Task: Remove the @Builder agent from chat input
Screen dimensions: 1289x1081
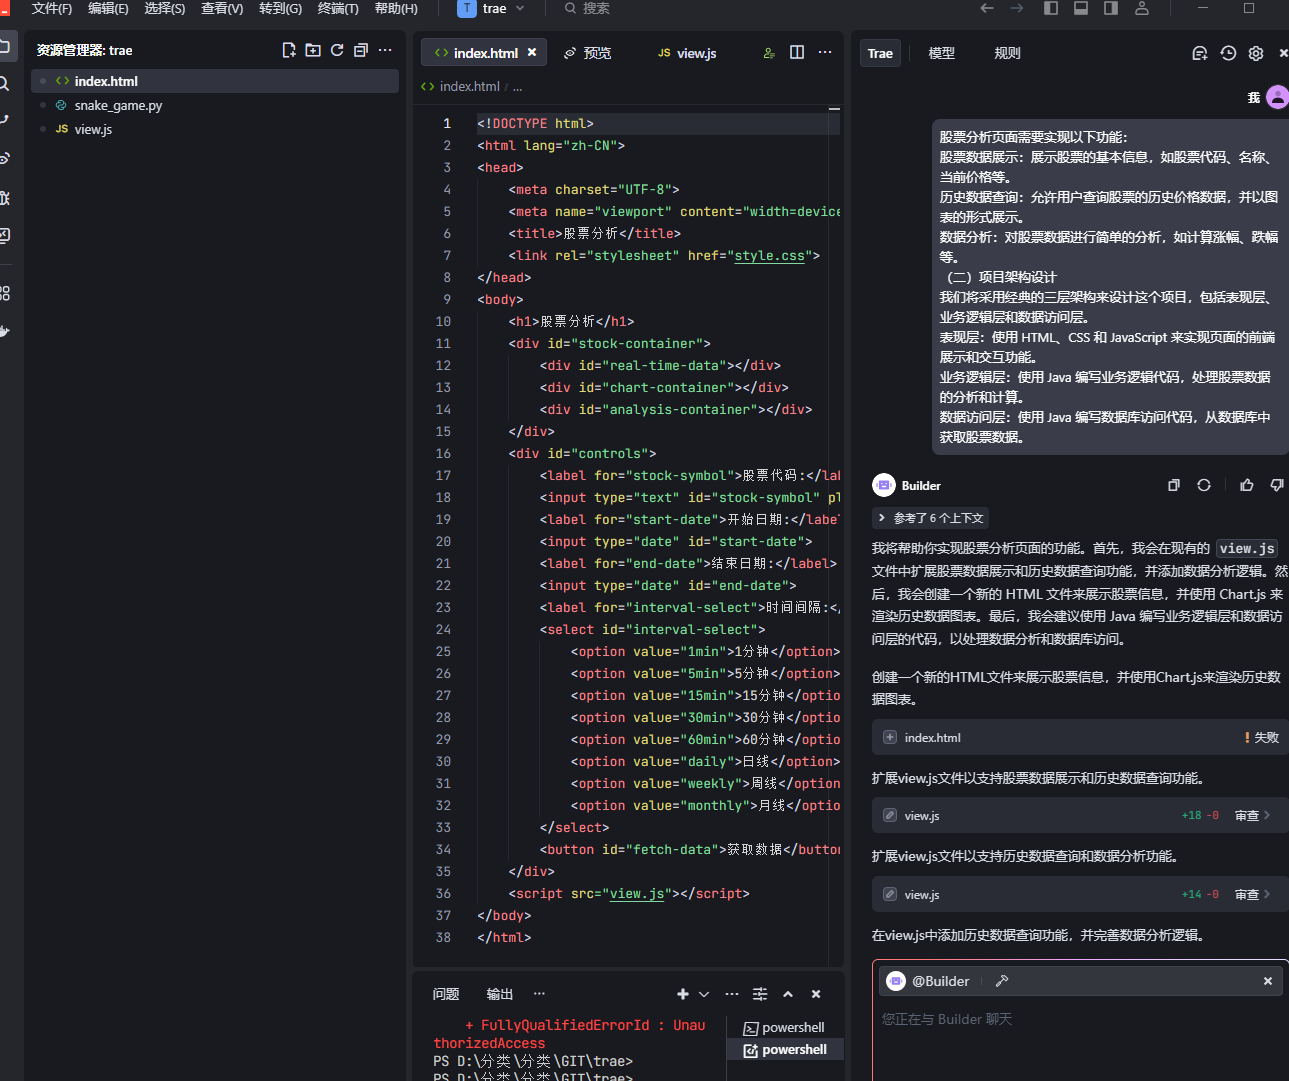Action: point(1268,981)
